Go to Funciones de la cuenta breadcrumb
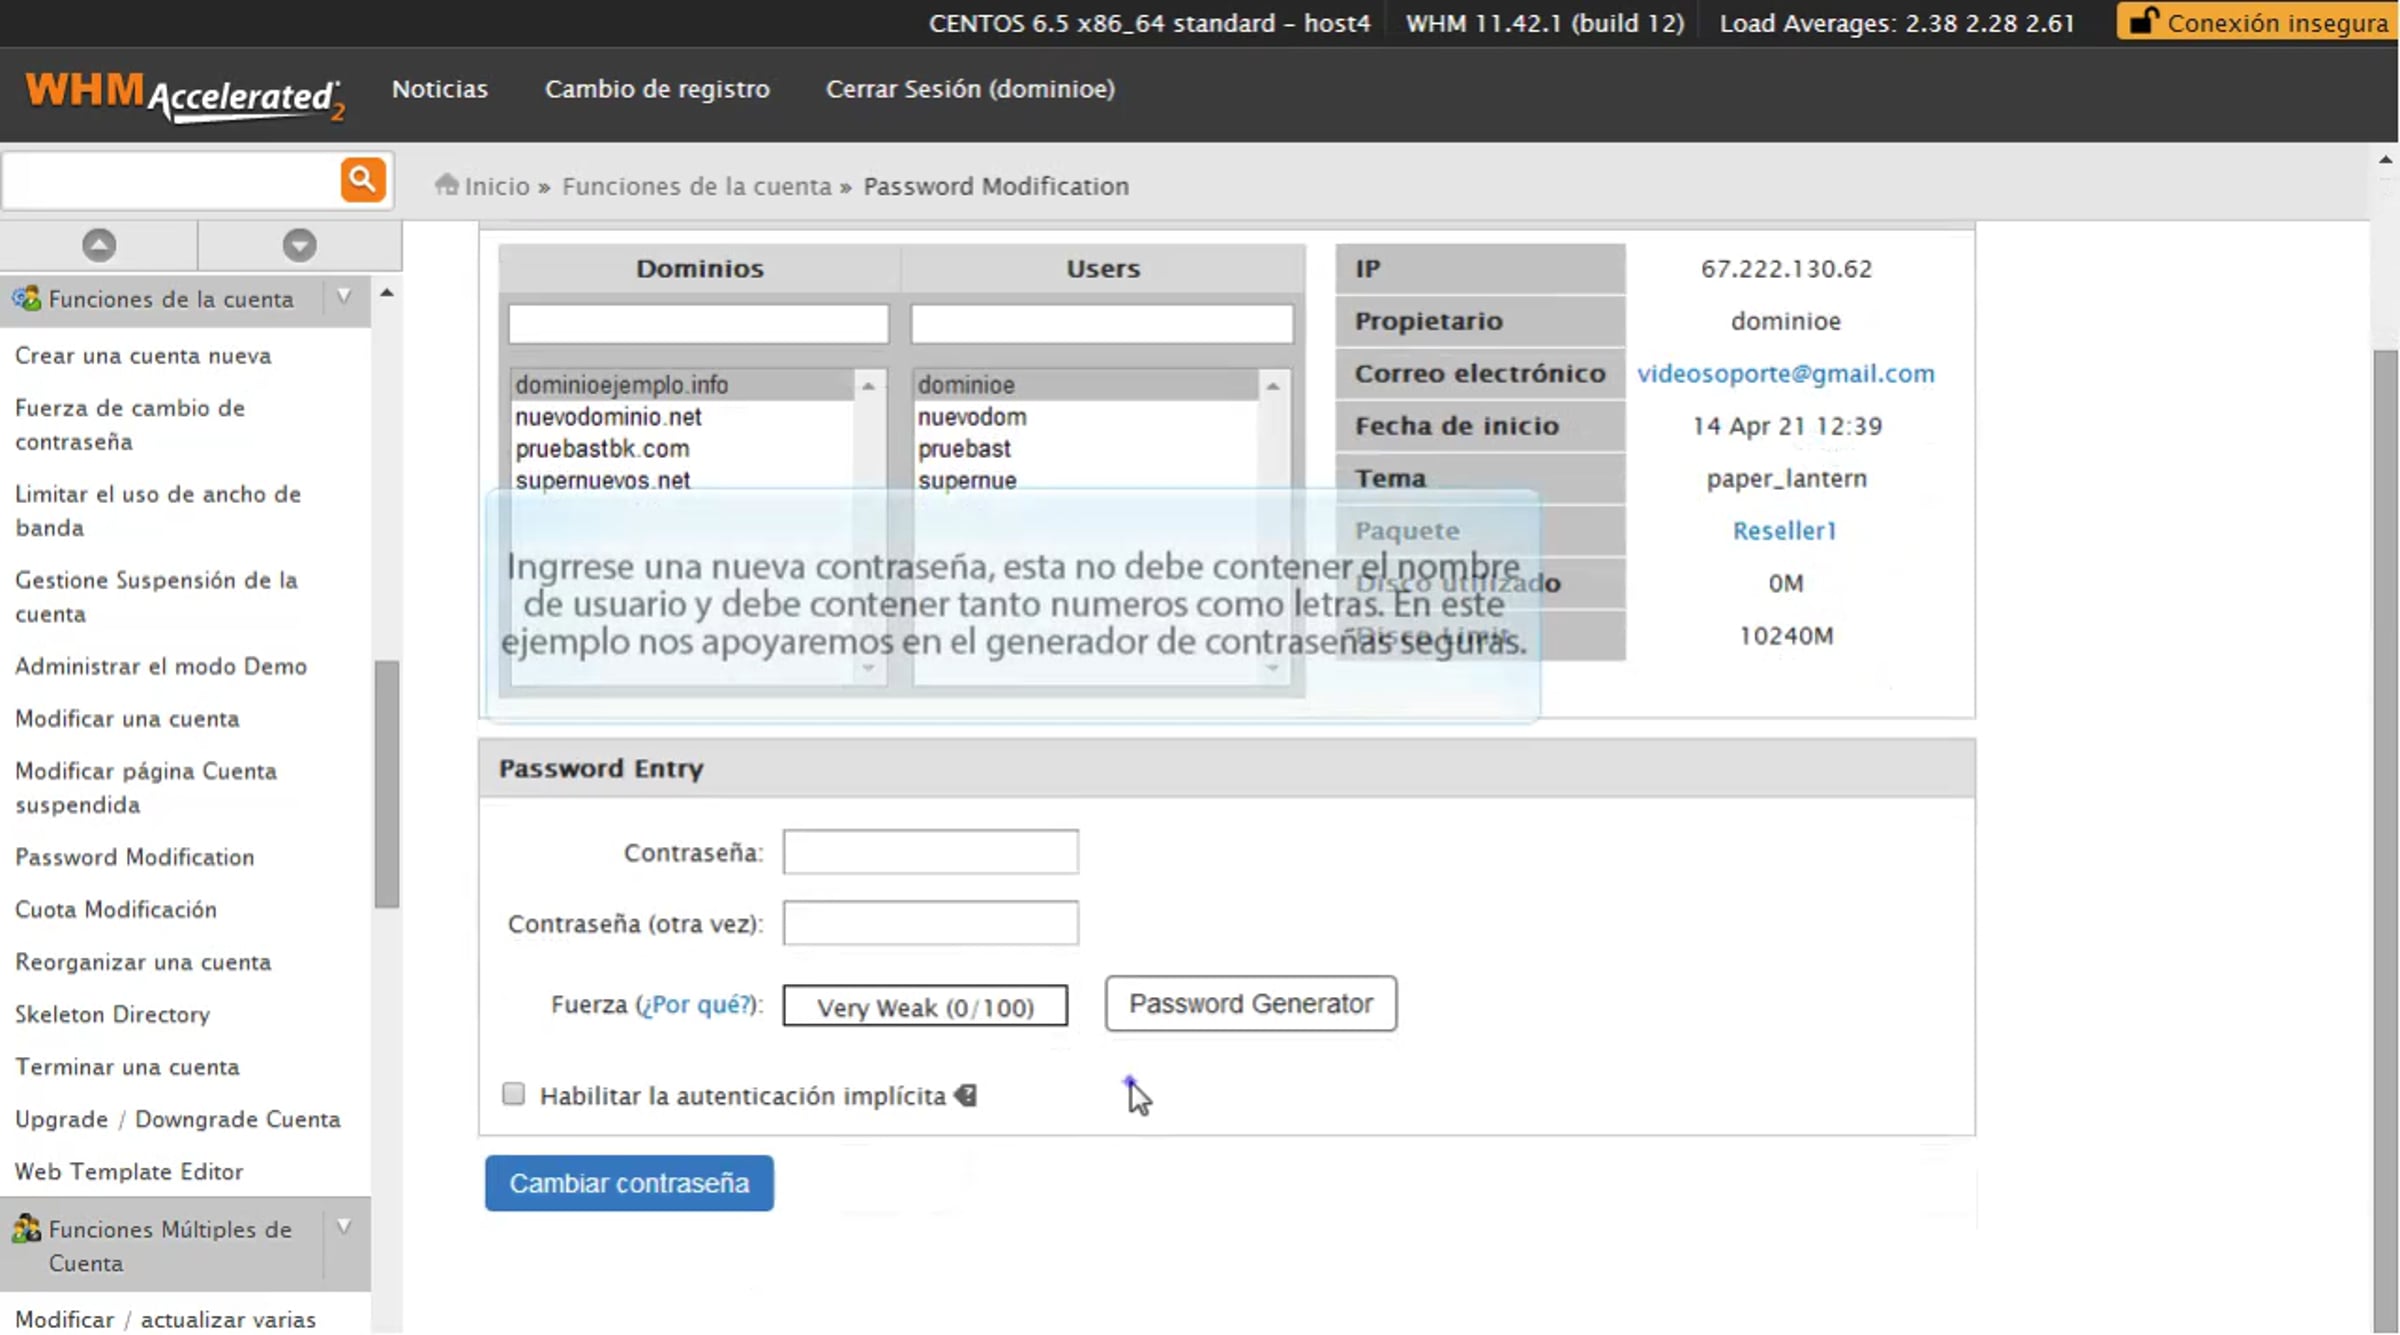Image resolution: width=2400 pixels, height=1335 pixels. coord(697,186)
